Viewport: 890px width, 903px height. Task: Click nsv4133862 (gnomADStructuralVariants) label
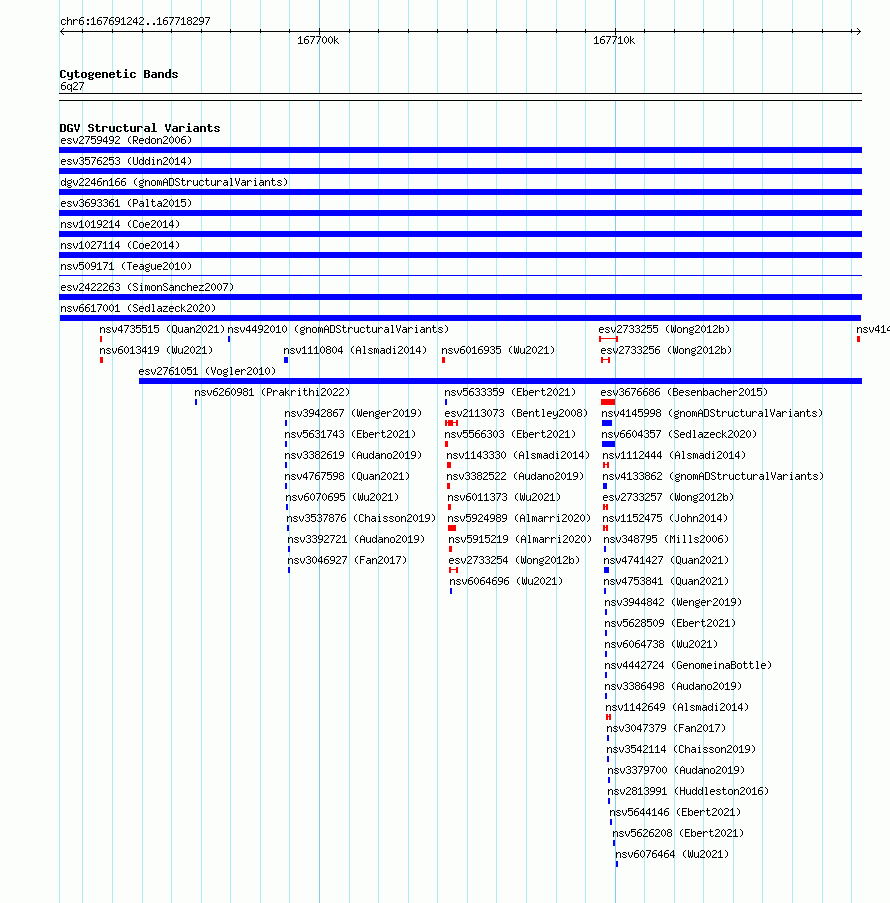click(713, 477)
